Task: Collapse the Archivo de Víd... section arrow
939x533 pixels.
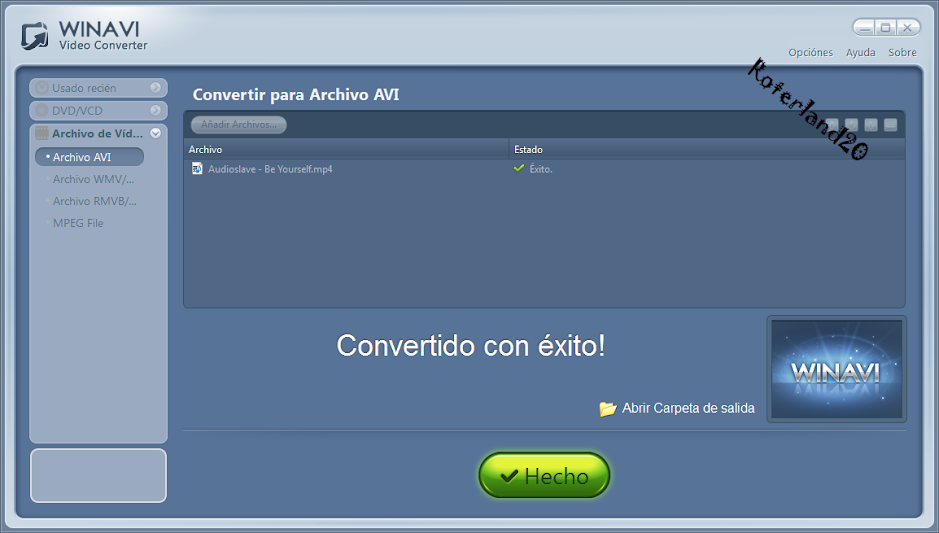Action: pos(156,133)
